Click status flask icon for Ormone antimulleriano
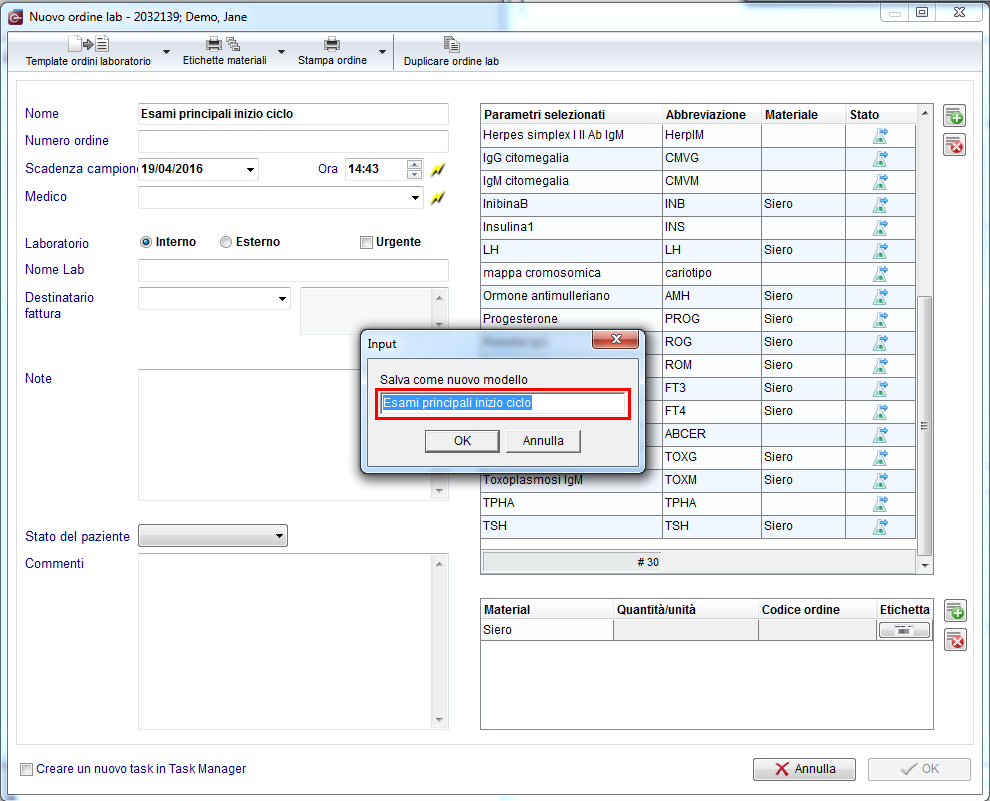The height and width of the screenshot is (801, 990). 880,297
